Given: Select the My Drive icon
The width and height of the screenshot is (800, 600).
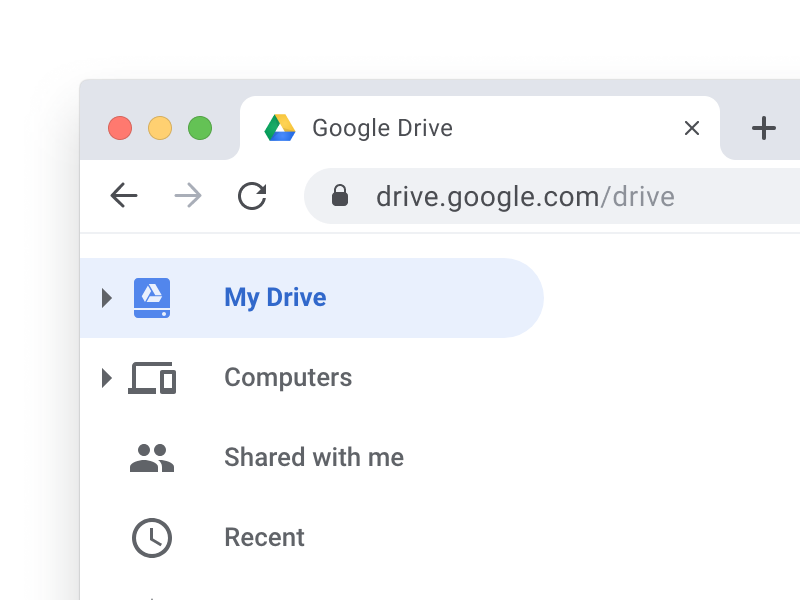Looking at the screenshot, I should pyautogui.click(x=151, y=297).
